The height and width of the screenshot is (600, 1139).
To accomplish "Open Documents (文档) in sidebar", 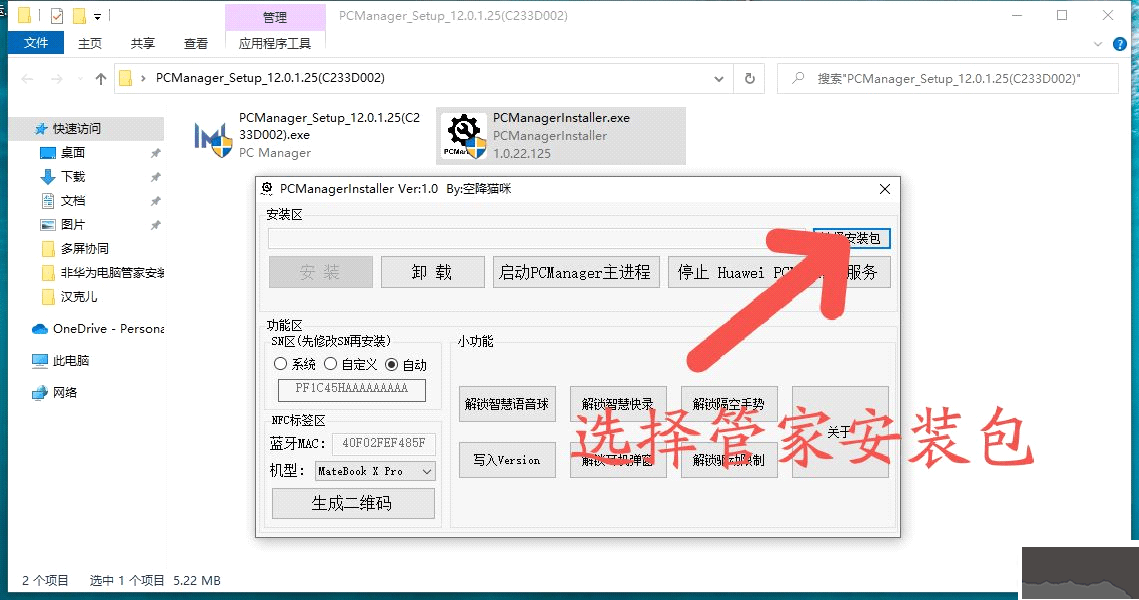I will pyautogui.click(x=73, y=200).
